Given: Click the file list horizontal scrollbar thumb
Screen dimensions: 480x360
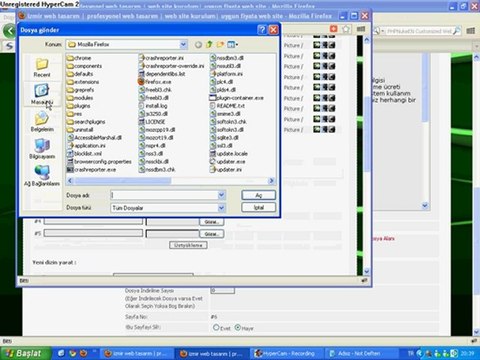Looking at the screenshot, I should [x=123, y=181].
